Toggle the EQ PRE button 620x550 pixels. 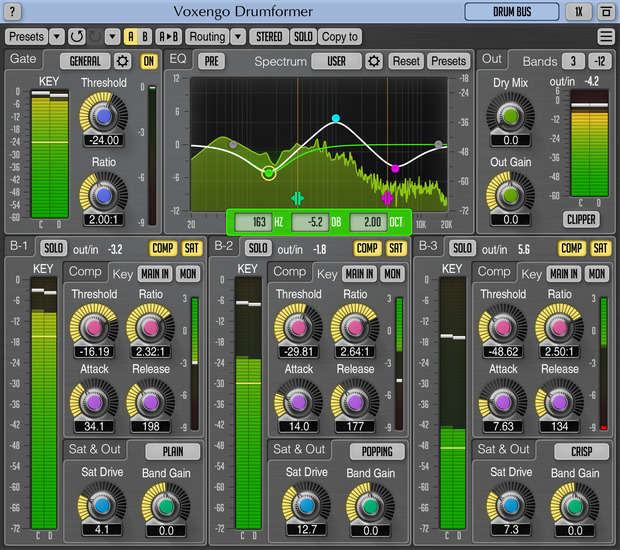212,61
